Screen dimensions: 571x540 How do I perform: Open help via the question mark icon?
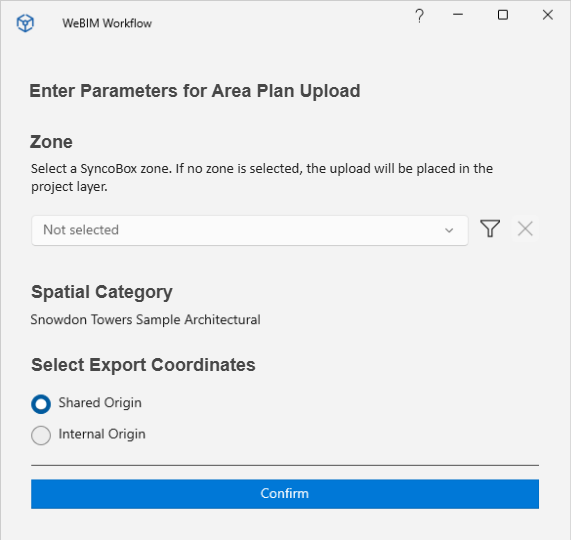click(x=420, y=16)
